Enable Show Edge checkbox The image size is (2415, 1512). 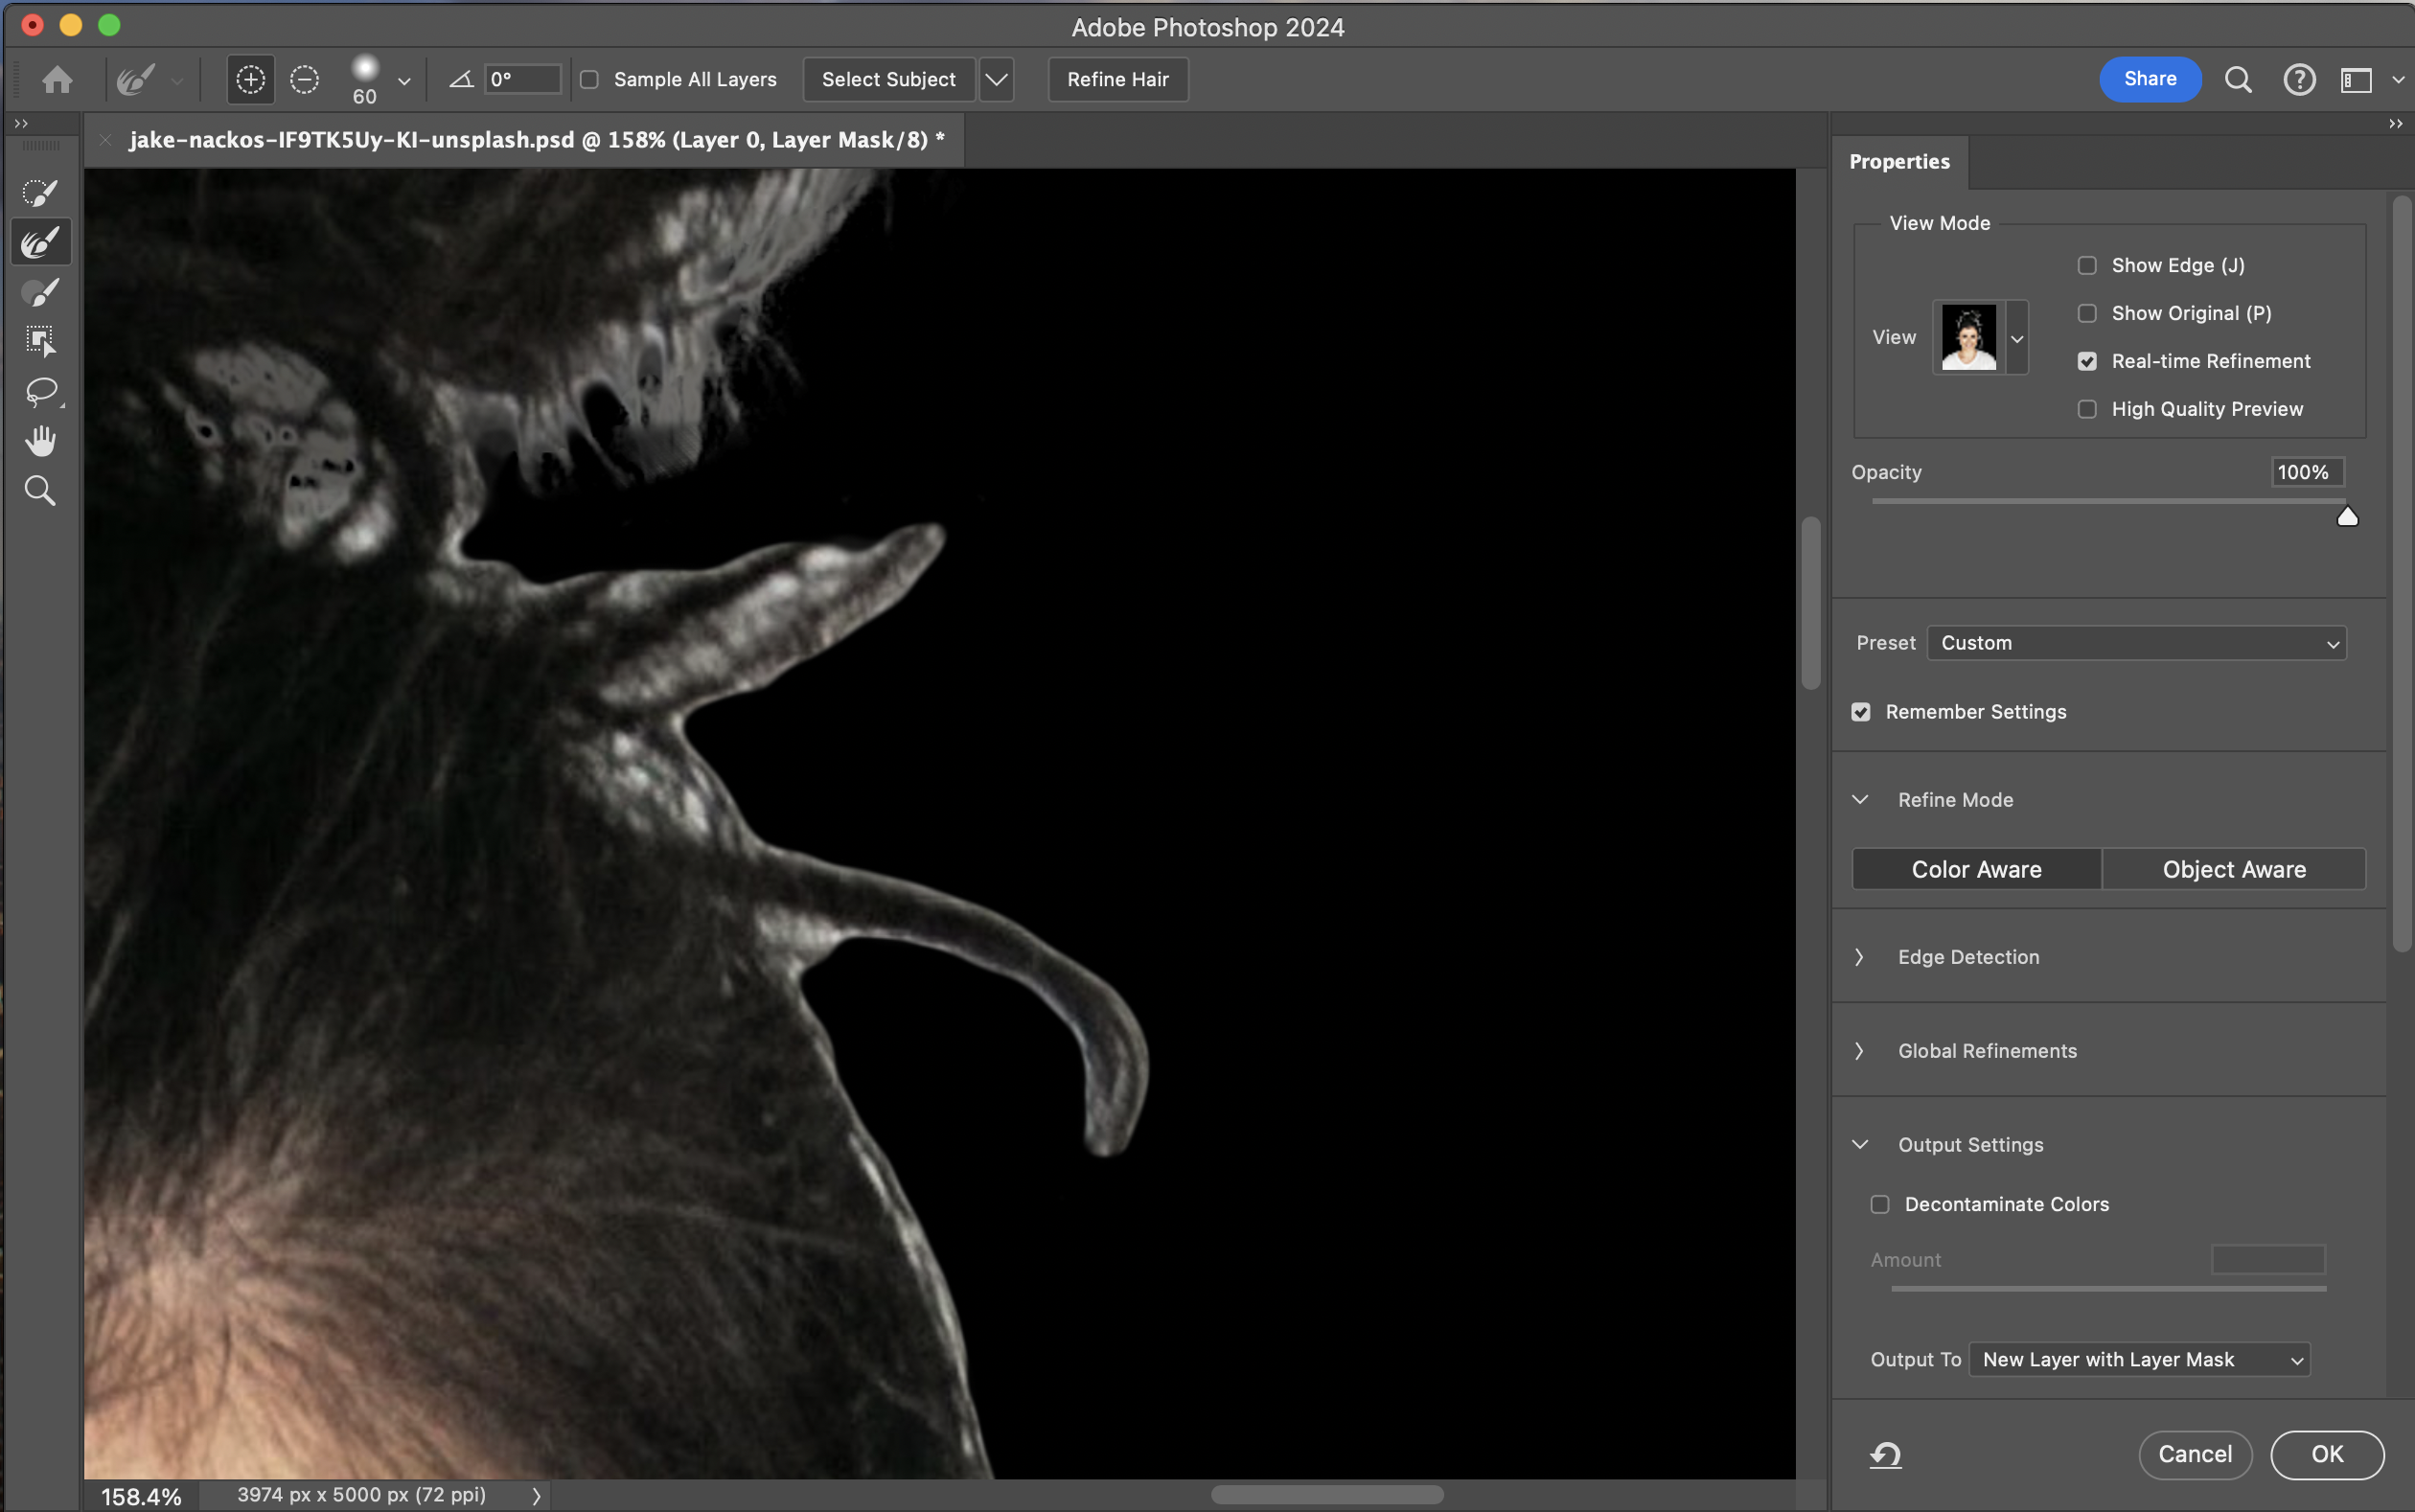pyautogui.click(x=2087, y=265)
